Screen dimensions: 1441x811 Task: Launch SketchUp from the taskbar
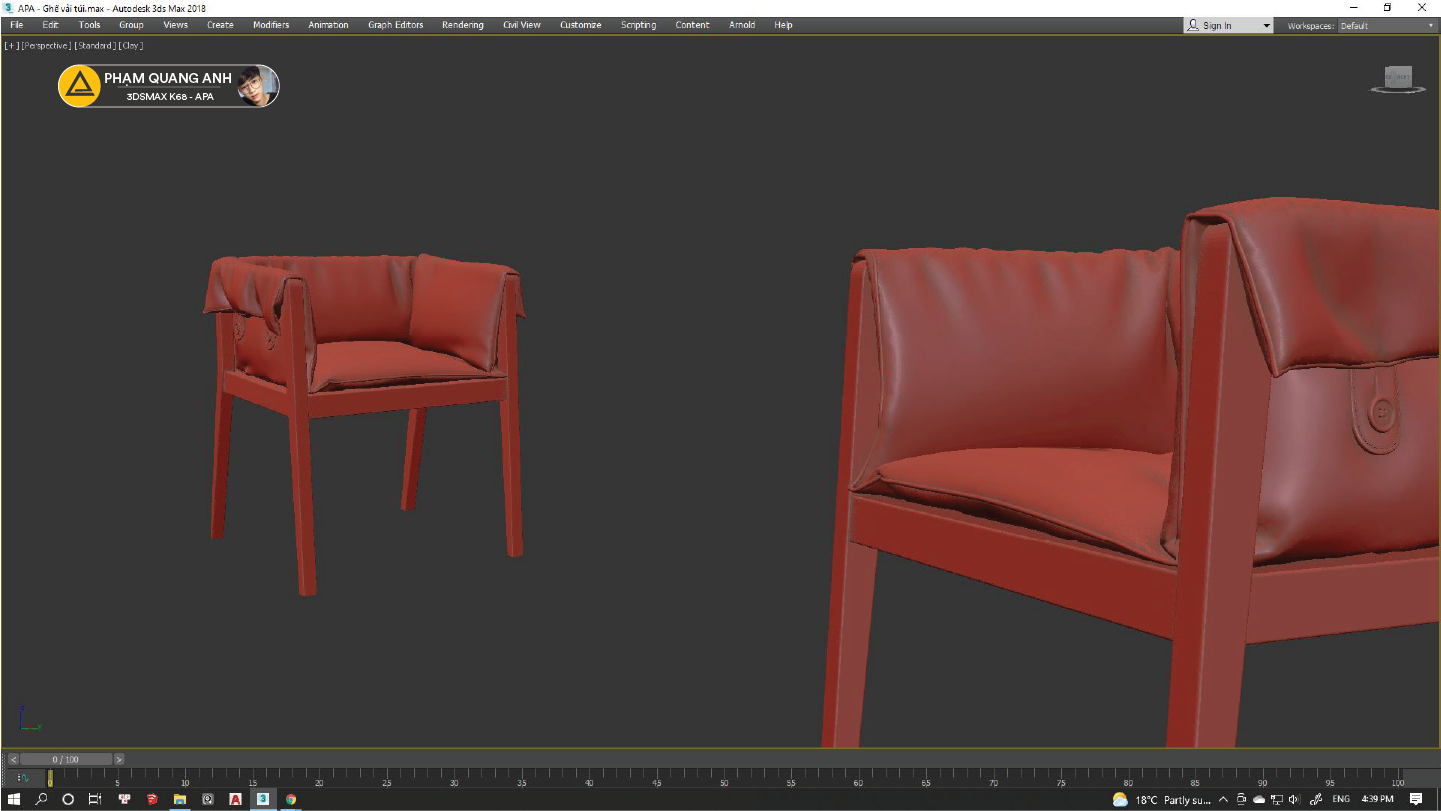coord(151,799)
